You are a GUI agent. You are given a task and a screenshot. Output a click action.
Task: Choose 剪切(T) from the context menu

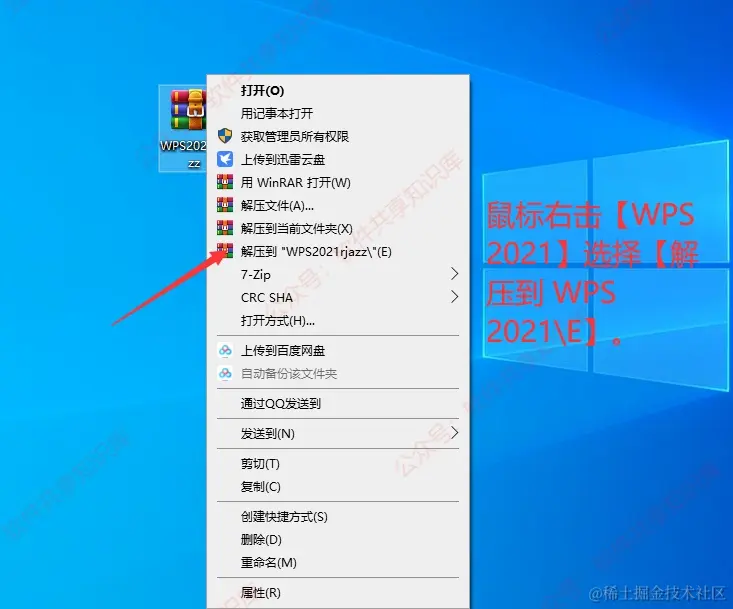[338, 463]
